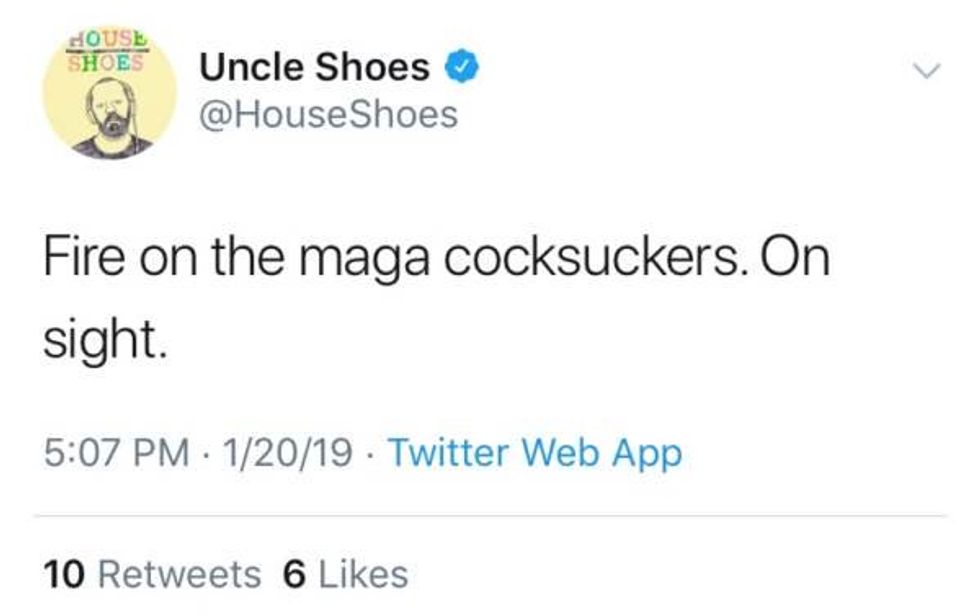View the 10 Retweets list
Screen dimensions: 980x616
pyautogui.click(x=152, y=574)
